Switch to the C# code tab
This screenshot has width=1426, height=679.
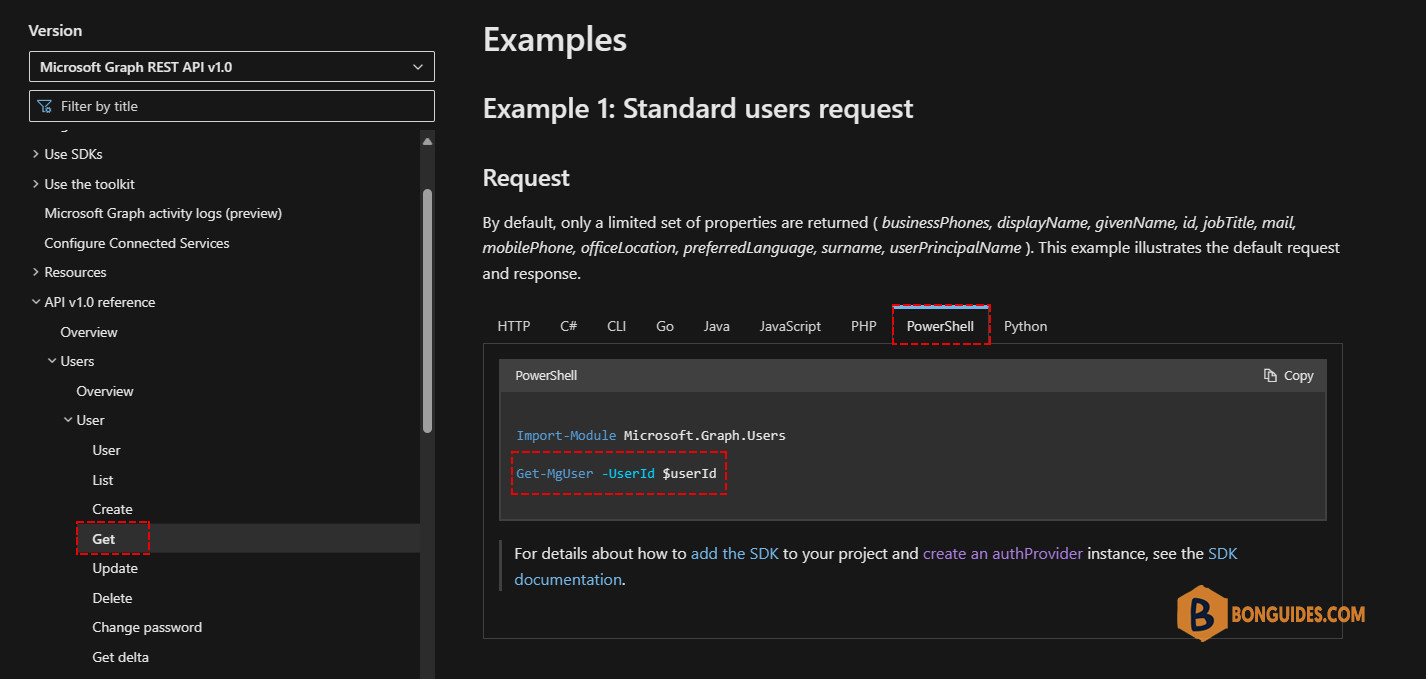click(569, 326)
